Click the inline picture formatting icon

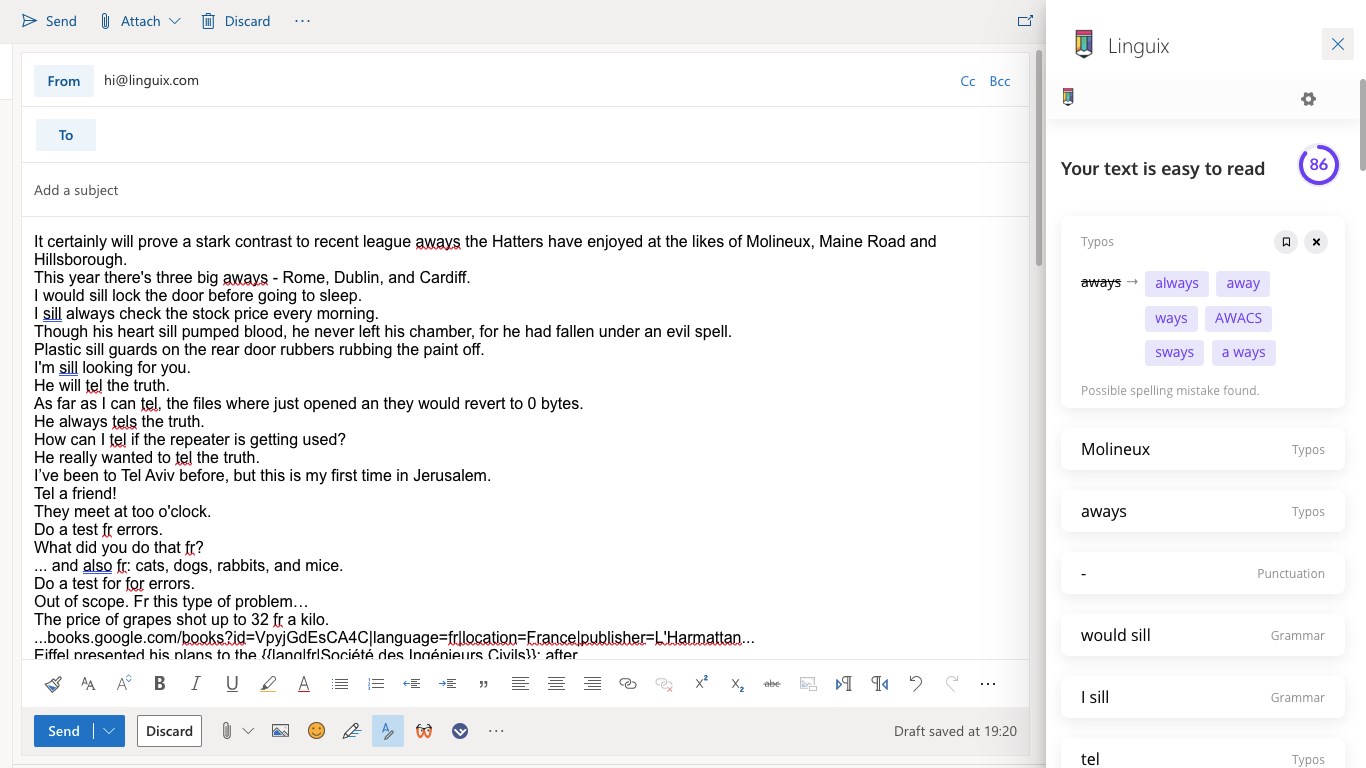(x=808, y=684)
